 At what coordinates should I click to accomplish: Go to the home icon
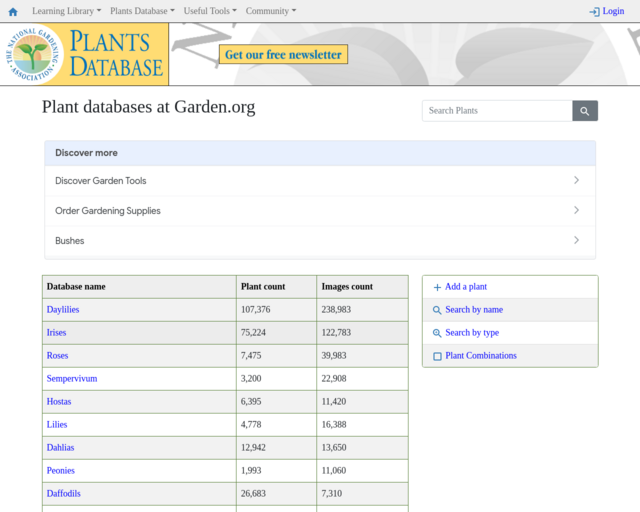pyautogui.click(x=13, y=11)
